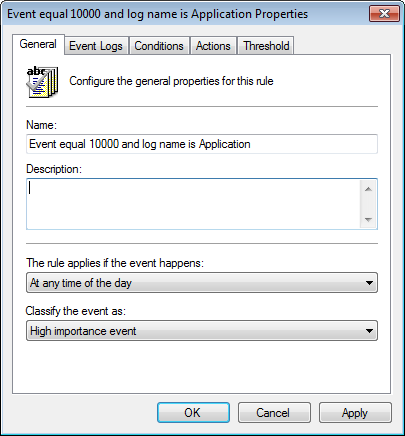This screenshot has width=405, height=436.
Task: Click the description scrollbar track
Action: click(x=368, y=205)
